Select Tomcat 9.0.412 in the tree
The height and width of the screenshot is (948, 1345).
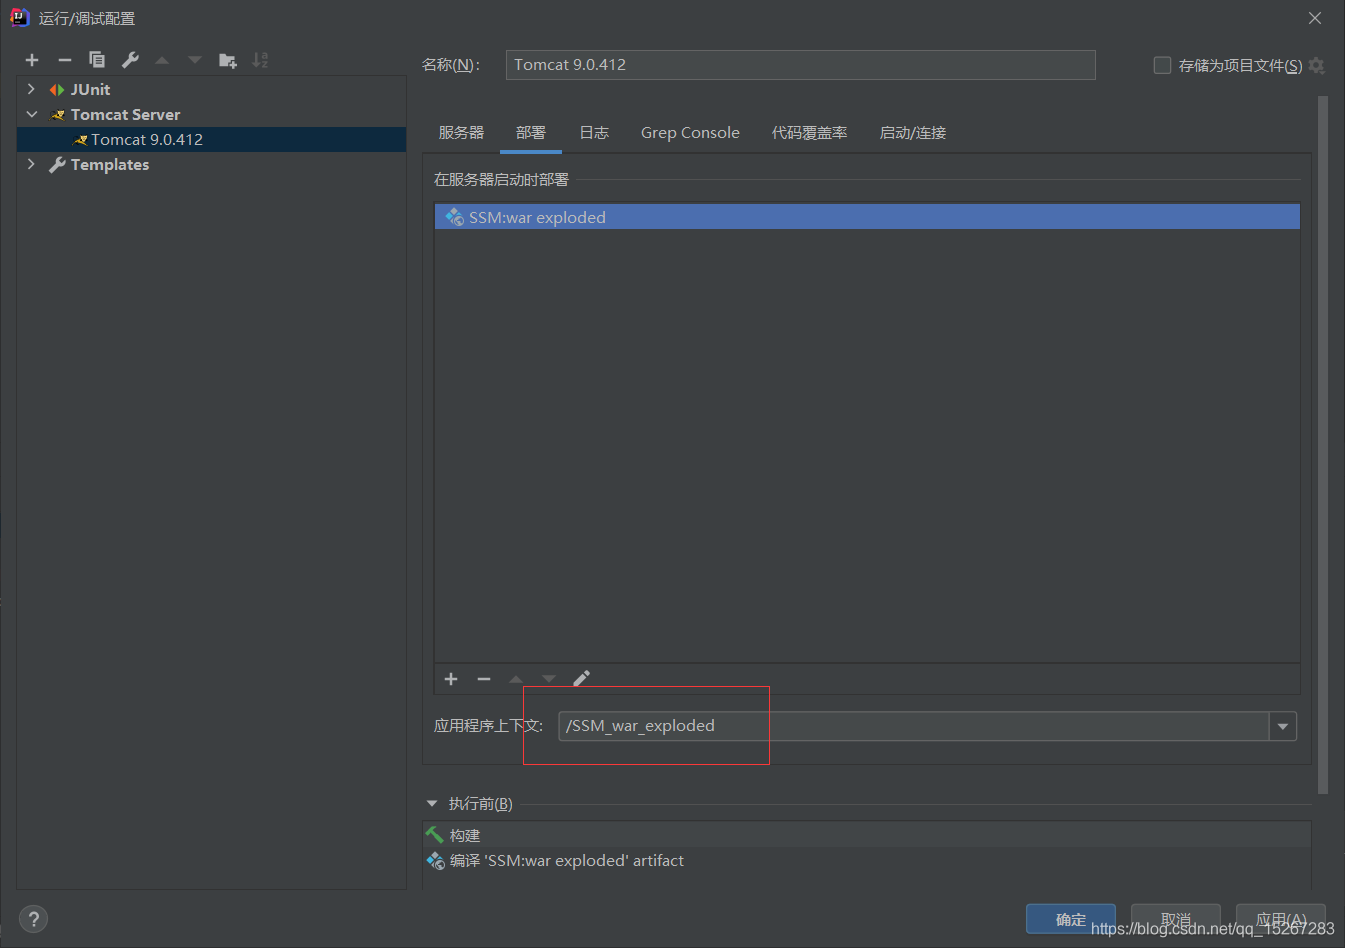click(211, 139)
